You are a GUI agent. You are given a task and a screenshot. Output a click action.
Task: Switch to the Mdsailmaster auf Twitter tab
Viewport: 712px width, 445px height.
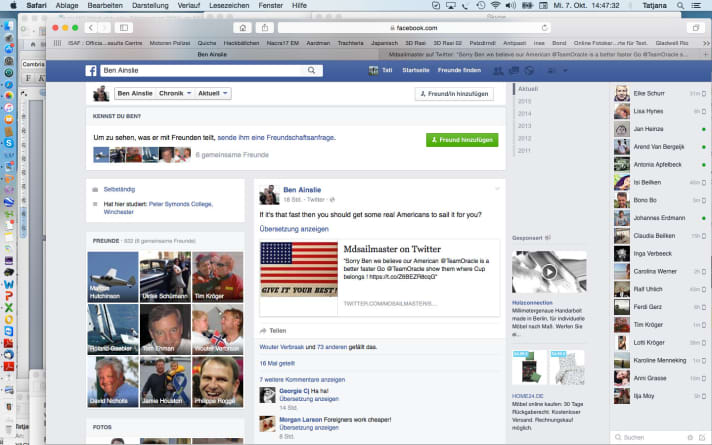coord(538,54)
